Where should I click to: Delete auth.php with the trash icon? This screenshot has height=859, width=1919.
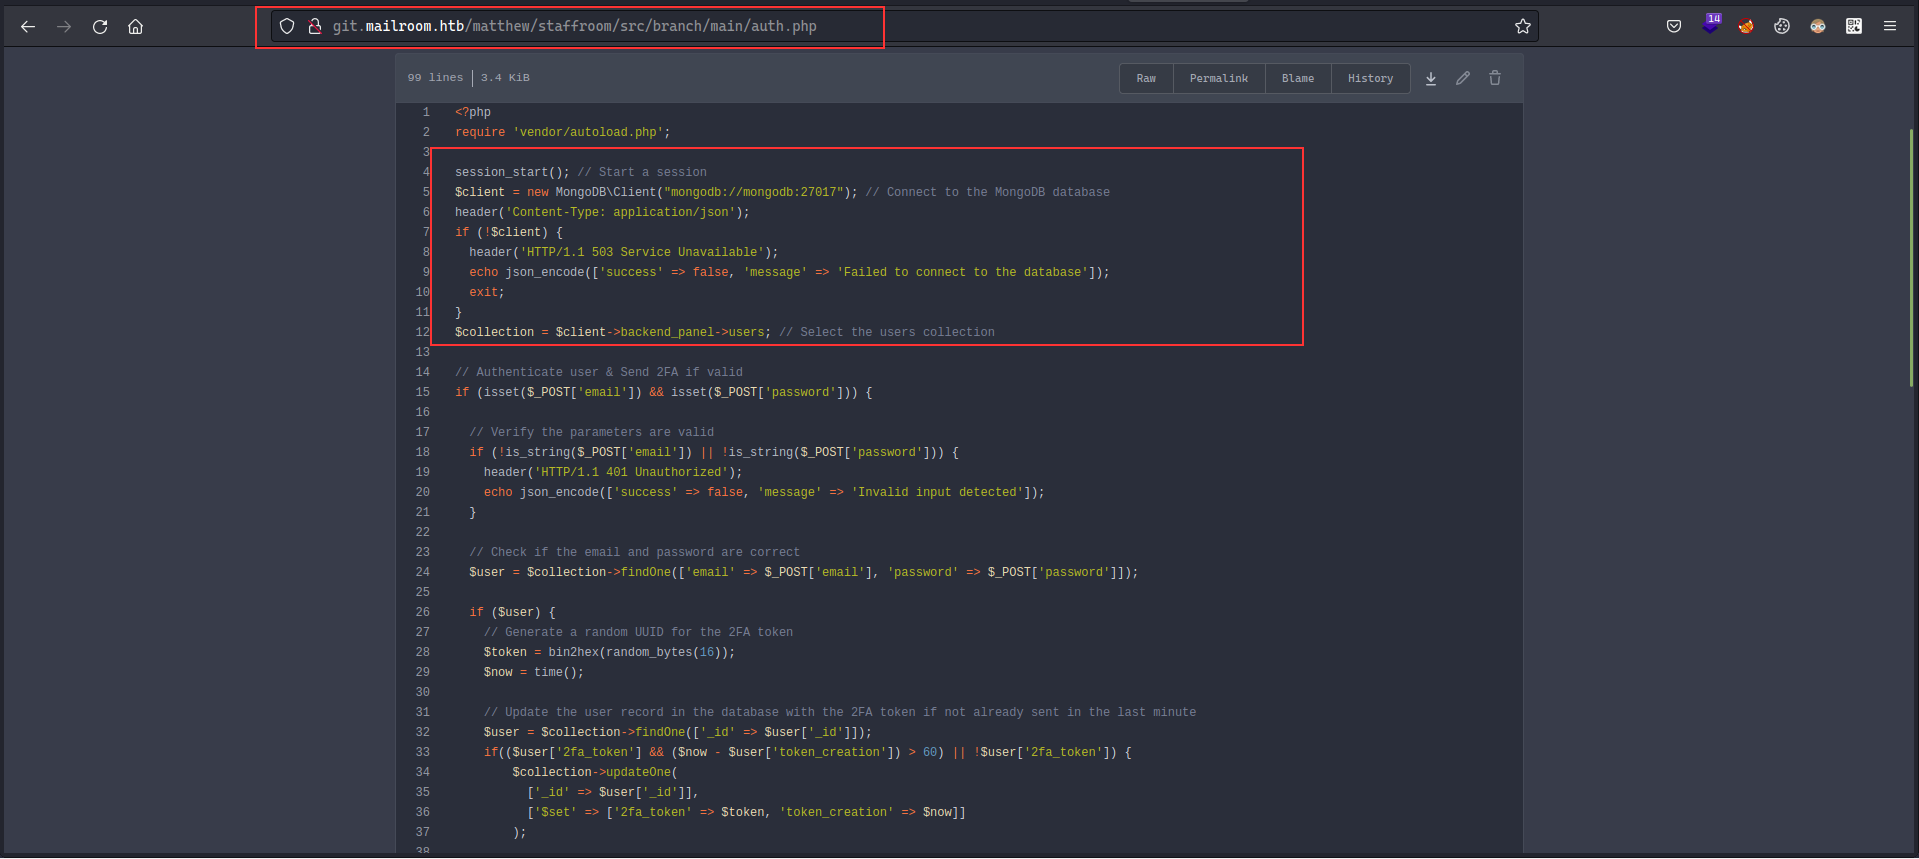click(x=1495, y=78)
